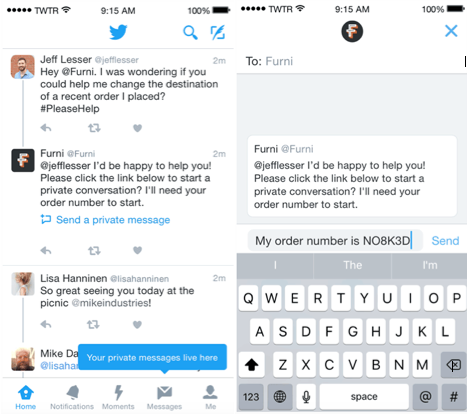Open the Messages tab
Image resolution: width=467 pixels, height=415 pixels.
tap(164, 398)
